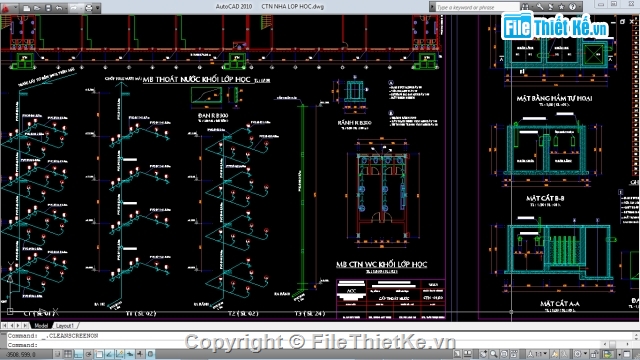Click the New drawing icon
The image size is (640, 360).
coord(27,8)
